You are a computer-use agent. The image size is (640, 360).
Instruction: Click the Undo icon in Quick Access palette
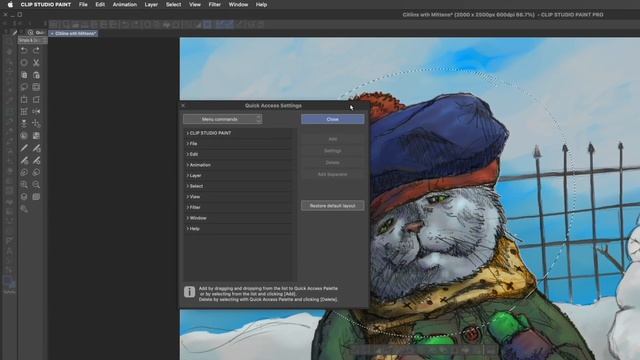click(x=24, y=51)
